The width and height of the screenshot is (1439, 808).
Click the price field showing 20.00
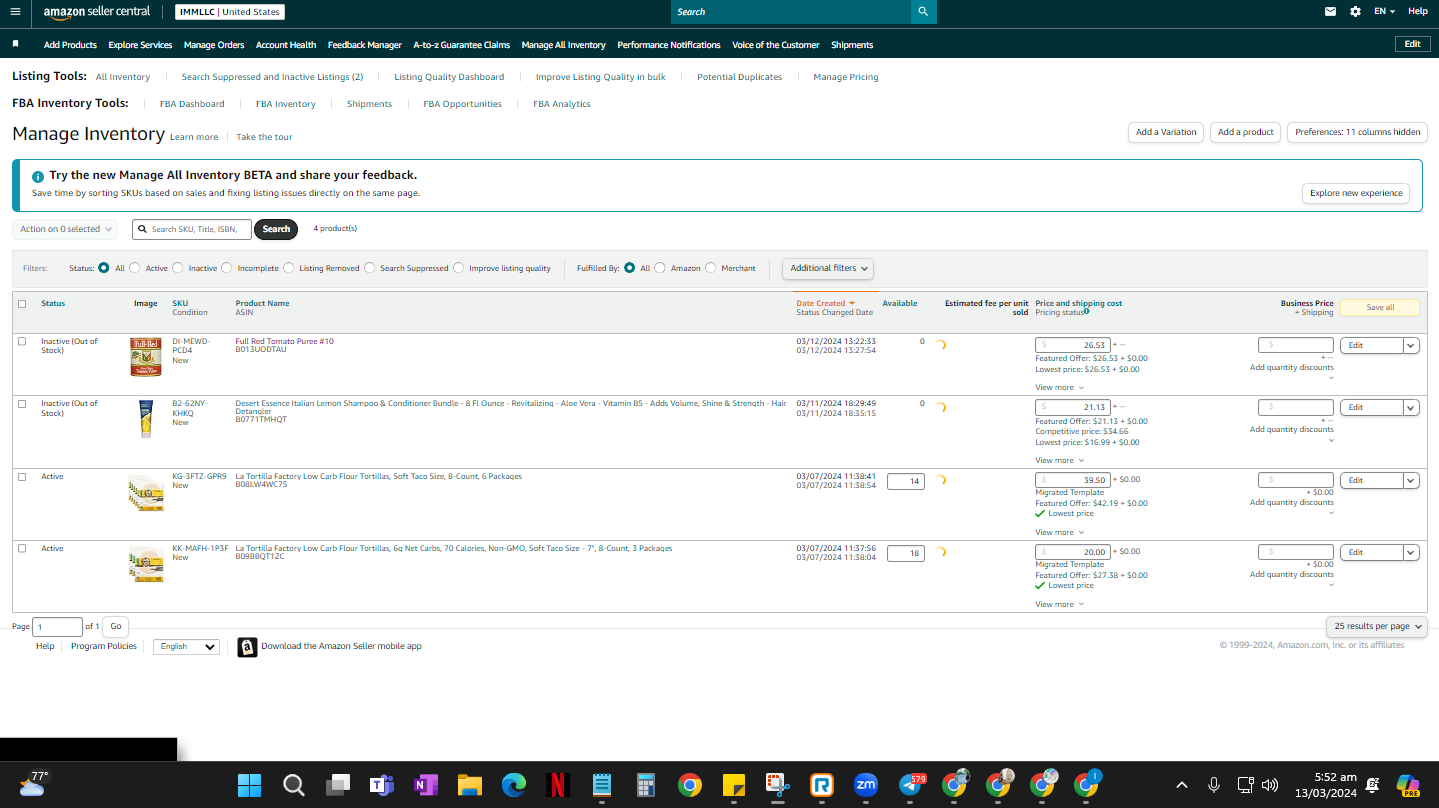tap(1073, 552)
